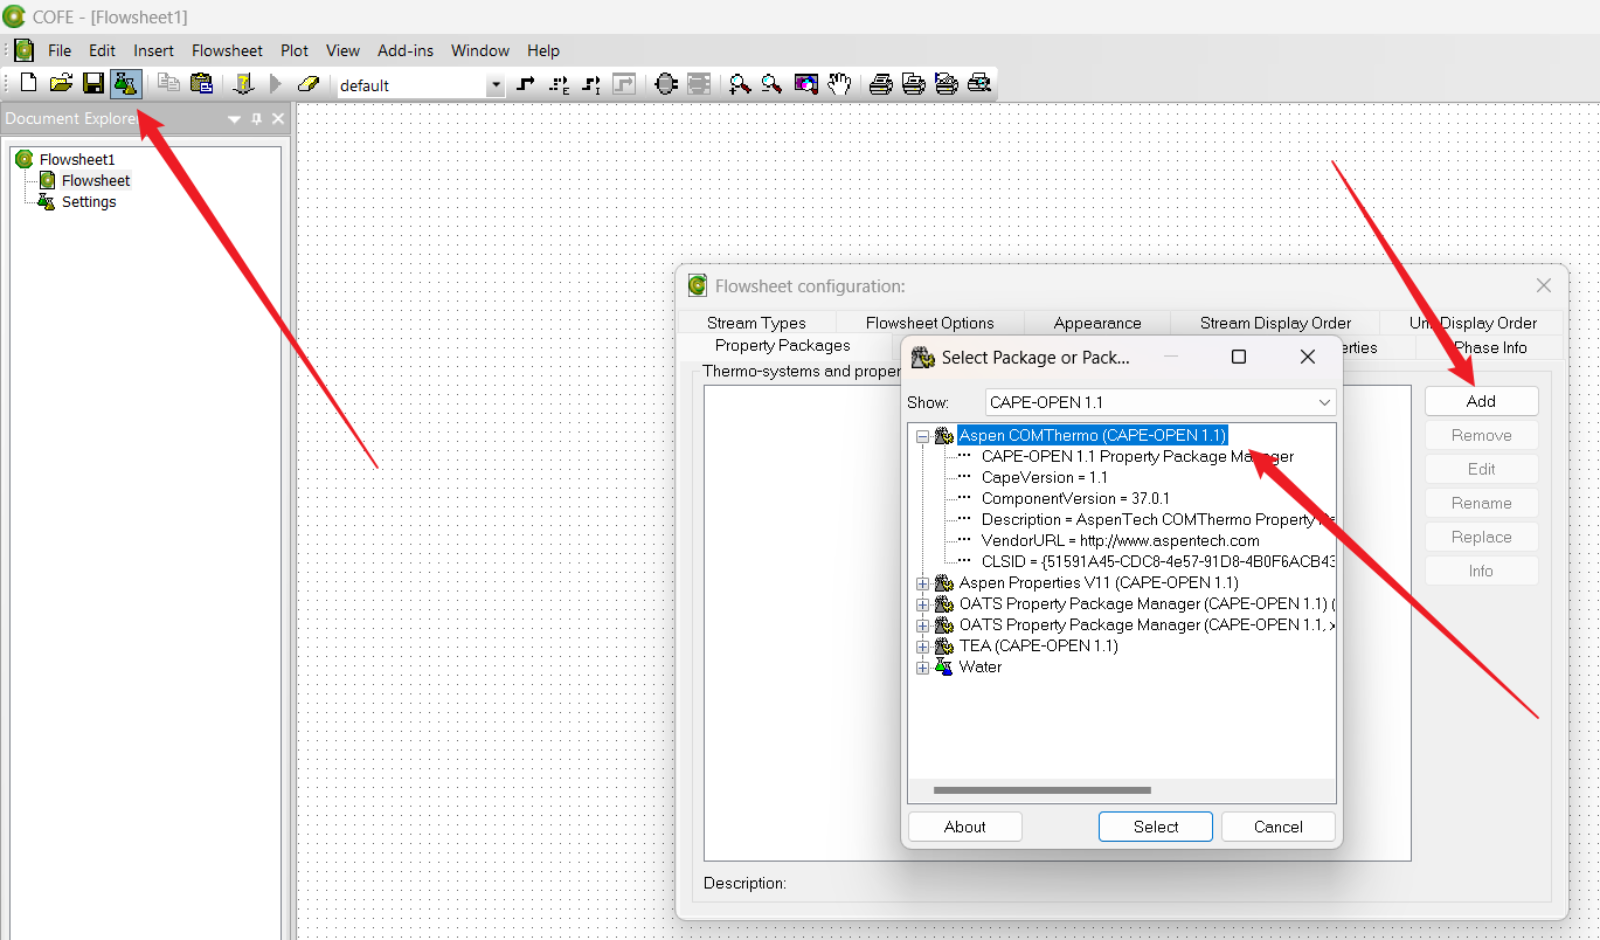This screenshot has height=940, width=1600.
Task: Select Aspen COMThermo (CAPE-OPEN 1.1) package
Action: (1092, 436)
